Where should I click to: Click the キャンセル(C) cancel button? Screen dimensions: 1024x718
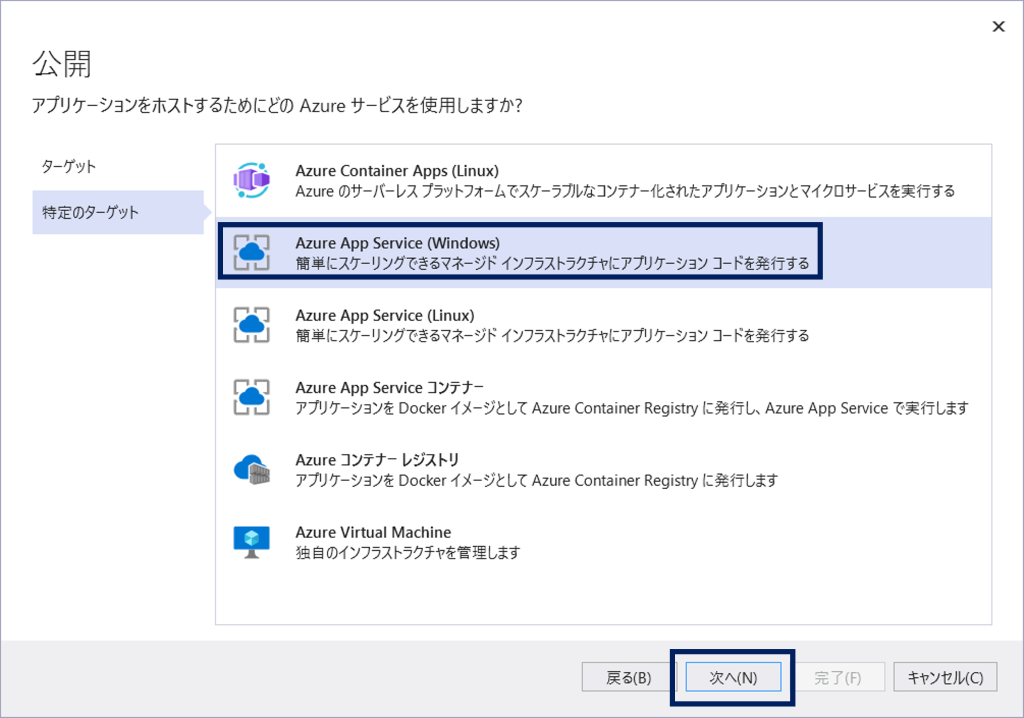tap(945, 677)
